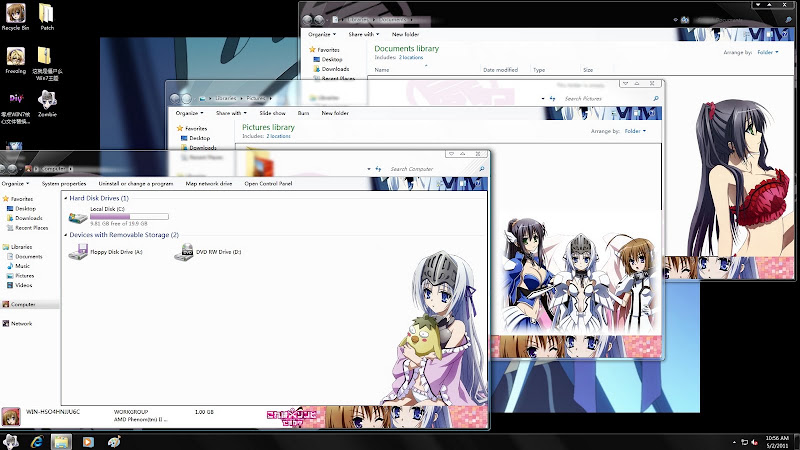Click System properties in Computer toolbar

click(x=64, y=183)
